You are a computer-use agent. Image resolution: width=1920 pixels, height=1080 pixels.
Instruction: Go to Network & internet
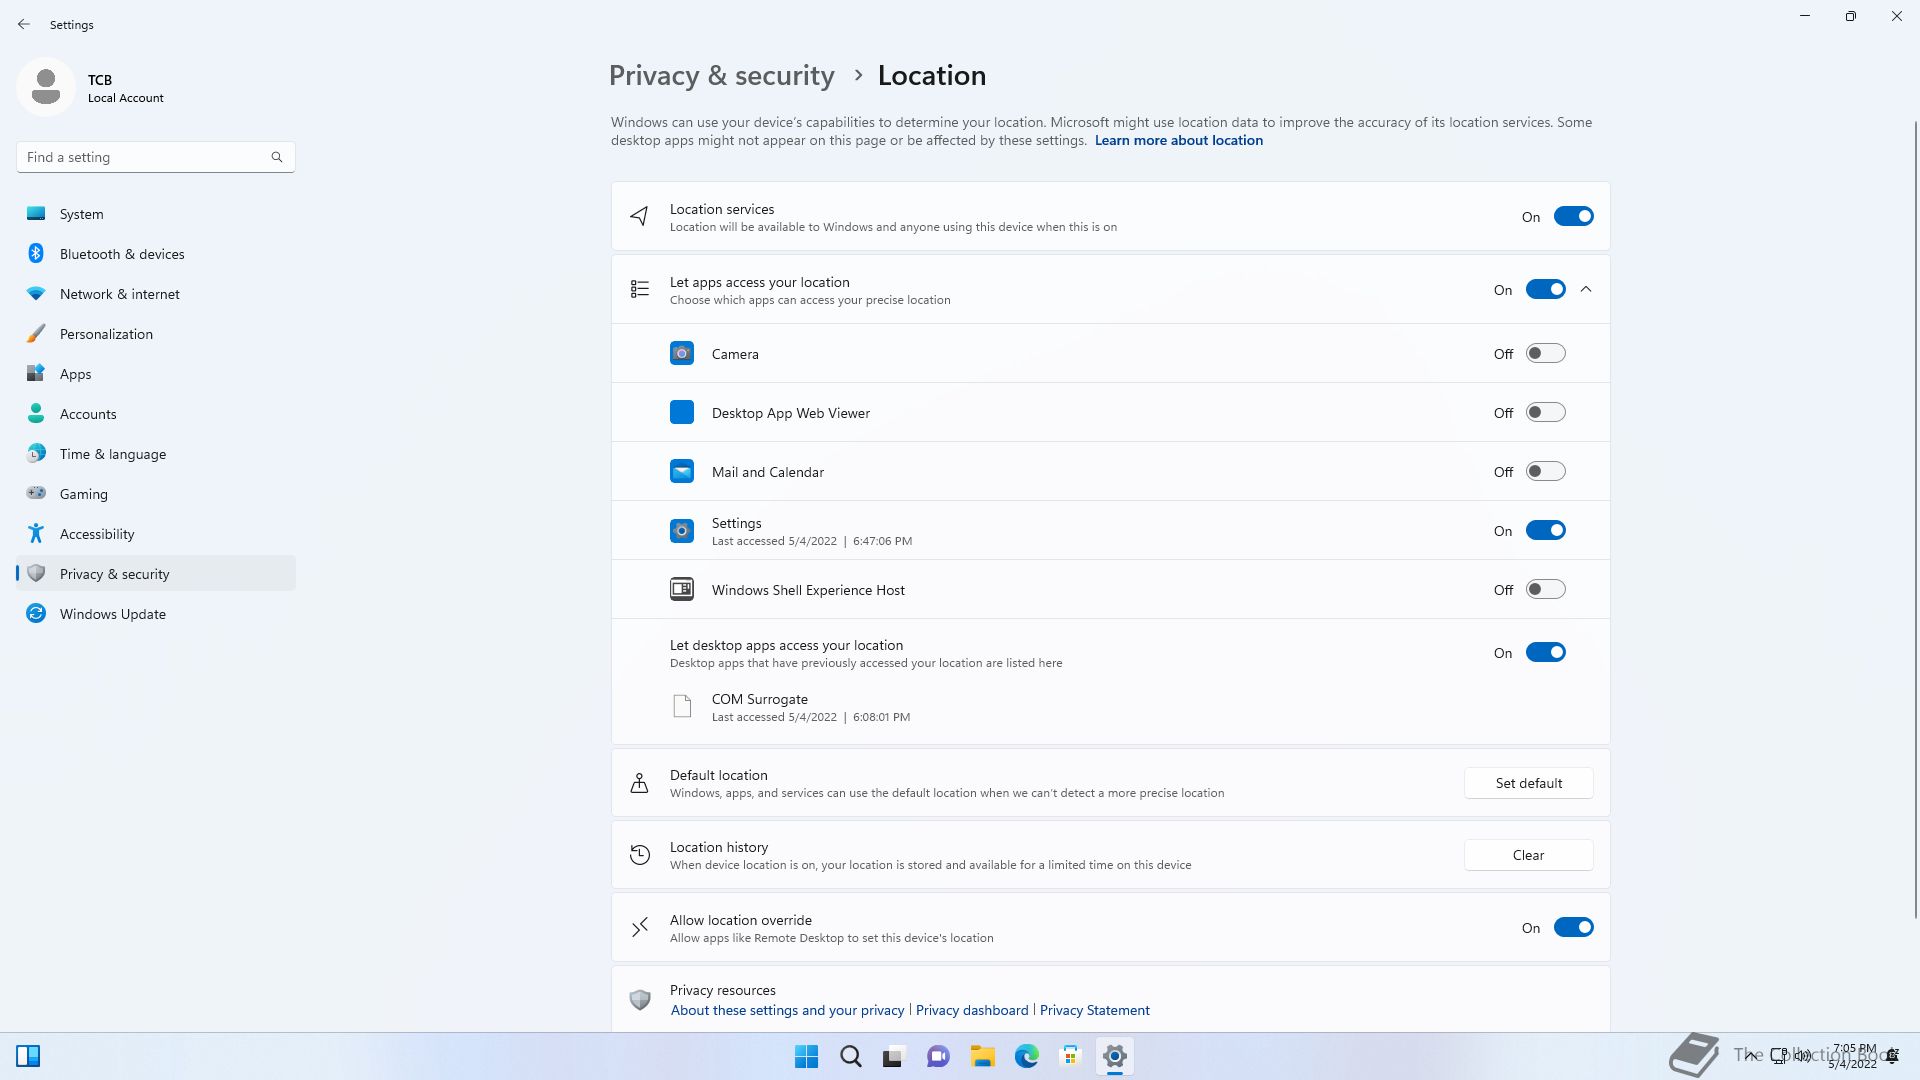[156, 294]
